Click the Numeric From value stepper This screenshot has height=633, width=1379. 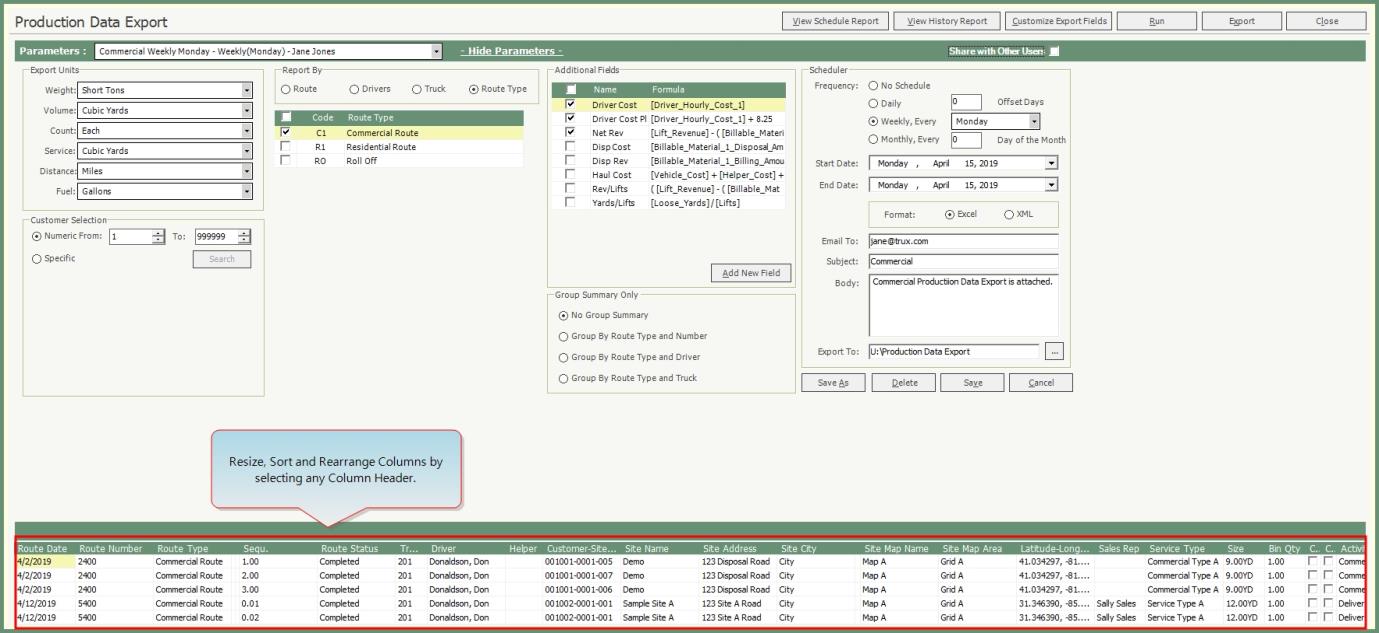158,237
